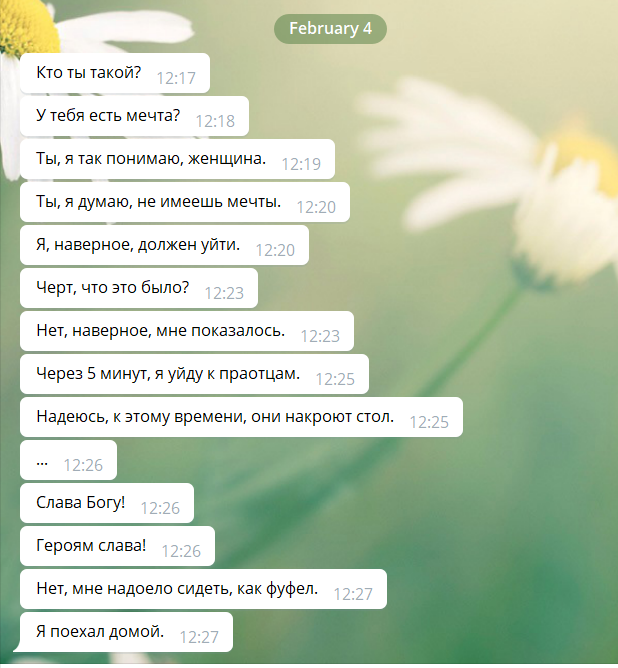
Task: Click the message "У тебя есть мечта?"
Action: [134, 116]
